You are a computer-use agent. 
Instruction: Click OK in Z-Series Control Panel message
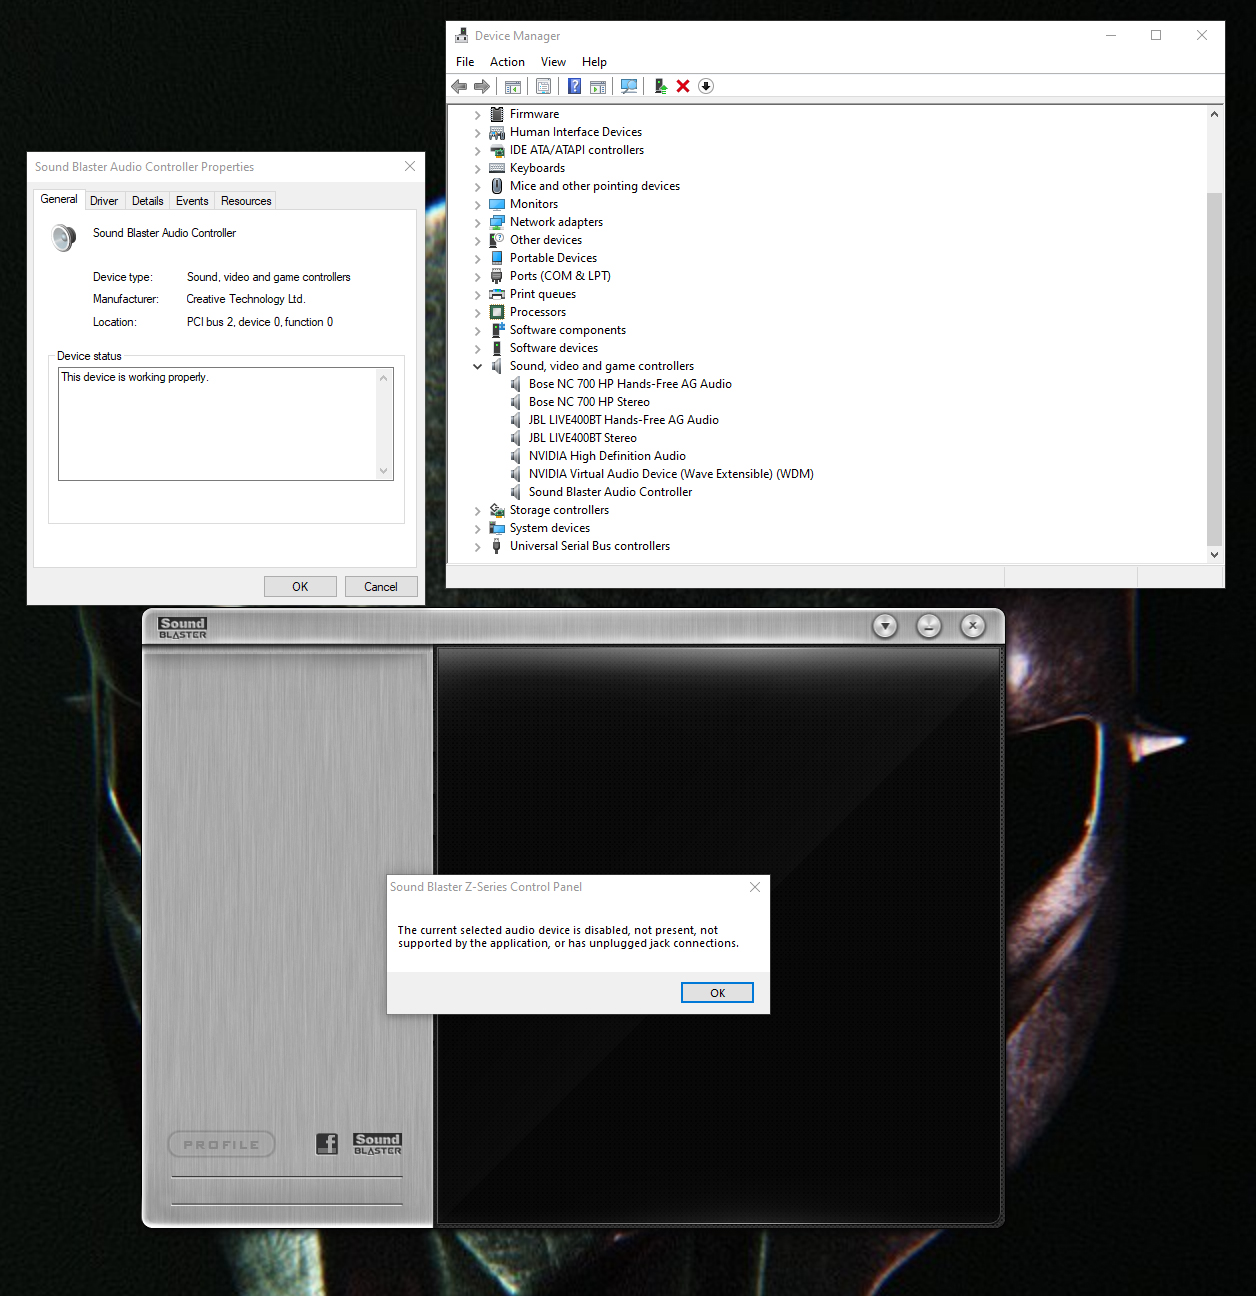(x=717, y=993)
